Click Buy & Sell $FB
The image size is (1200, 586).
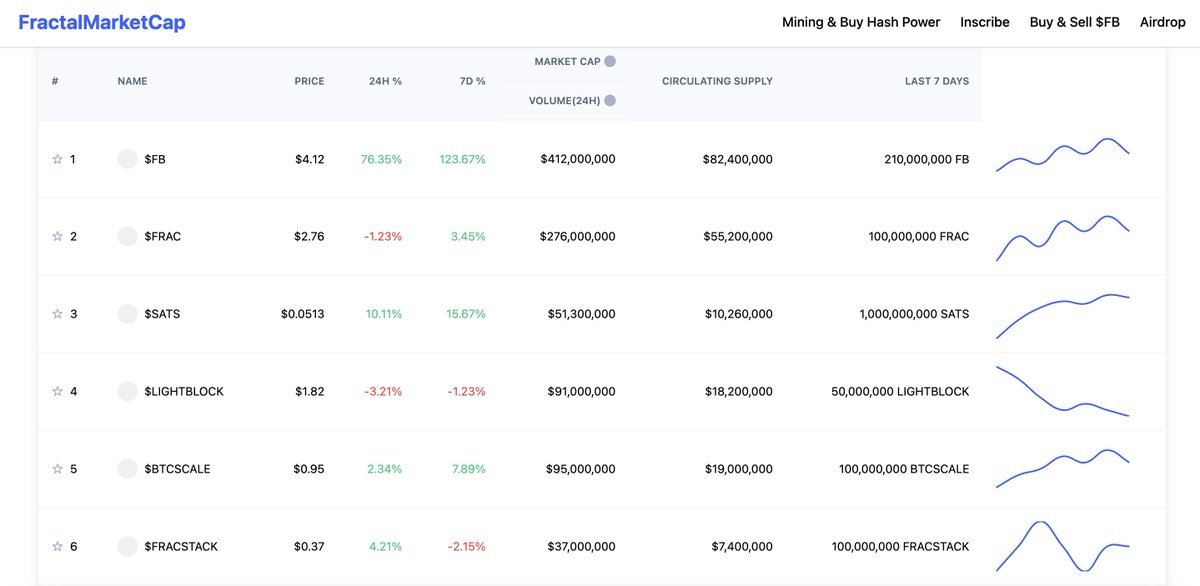coord(1075,21)
